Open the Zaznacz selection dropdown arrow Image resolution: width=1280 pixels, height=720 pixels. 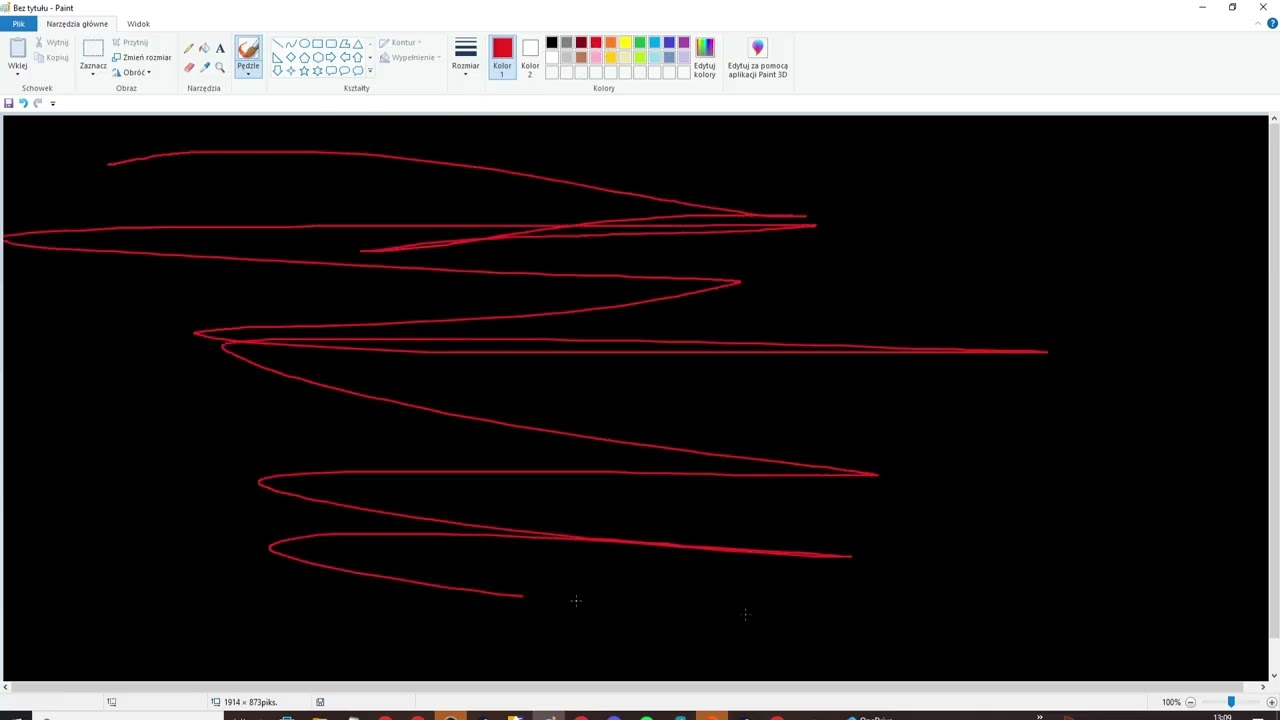93,74
